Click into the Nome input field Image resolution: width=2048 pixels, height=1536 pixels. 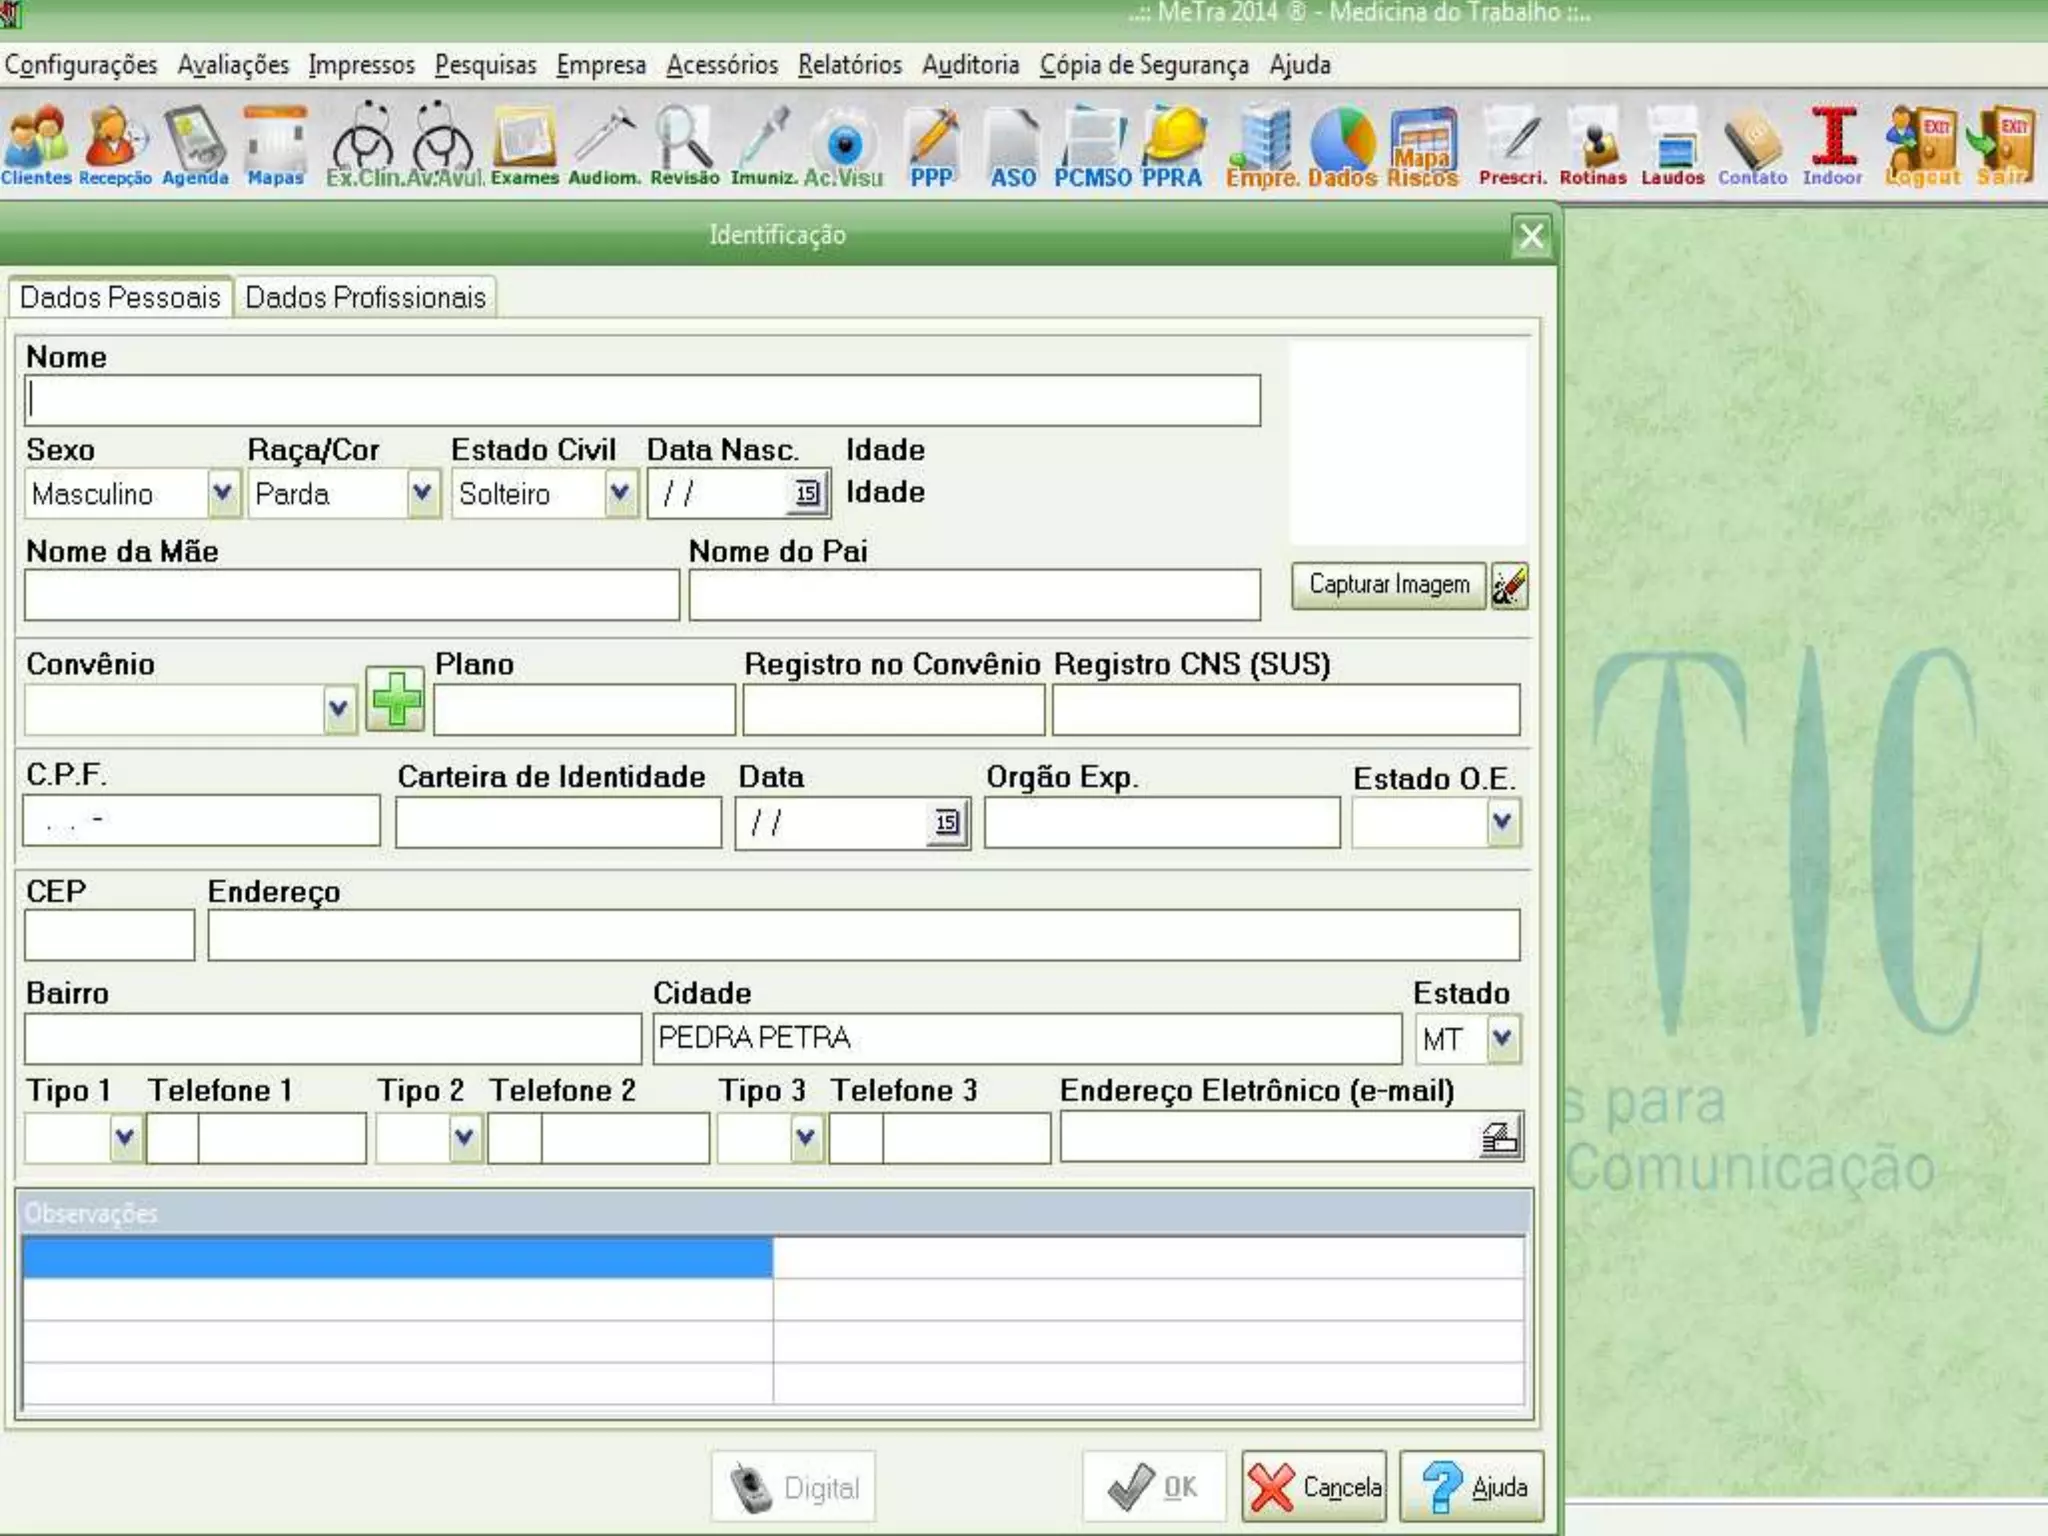pyautogui.click(x=642, y=401)
